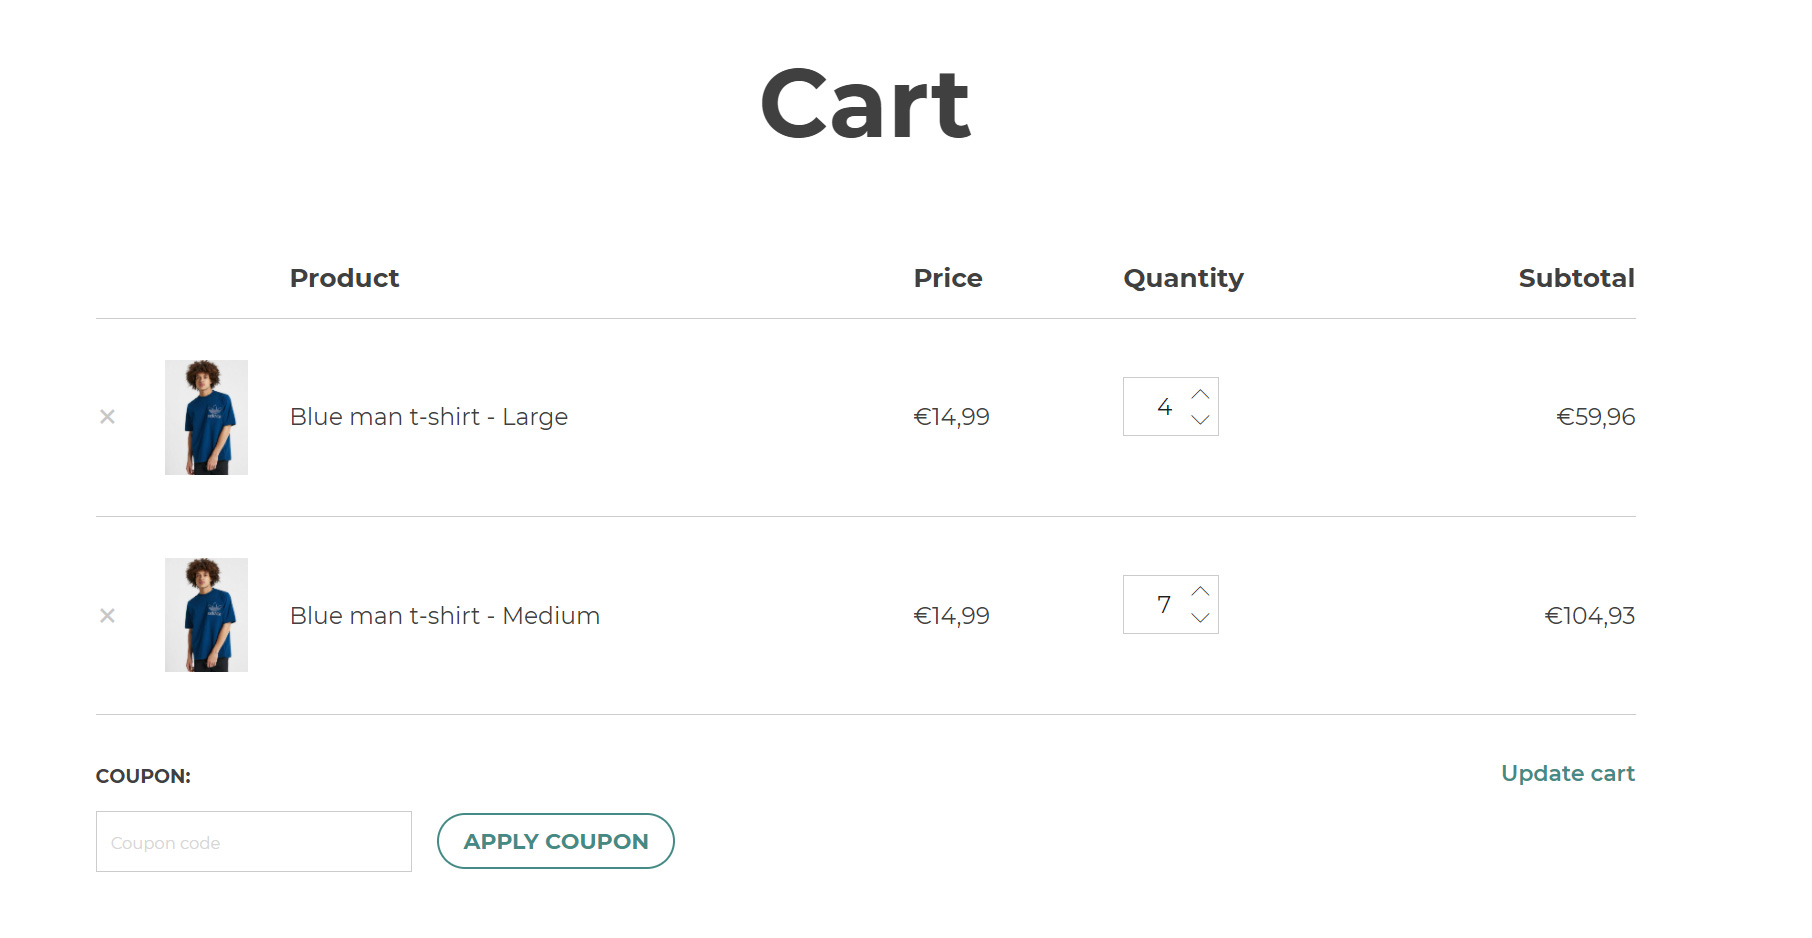Click the Product column header

coord(344,278)
